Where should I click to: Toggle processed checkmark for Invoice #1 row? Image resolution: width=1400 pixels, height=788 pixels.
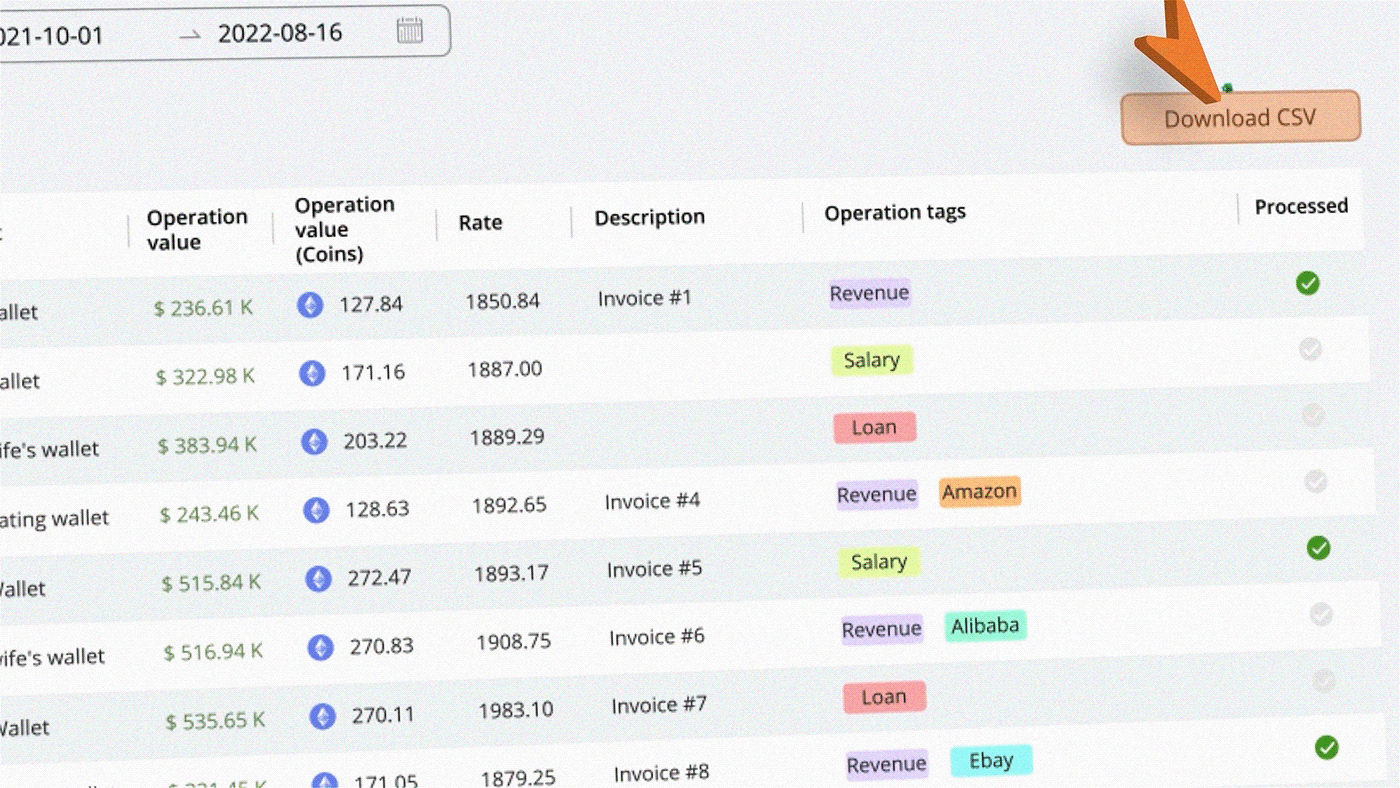click(1307, 284)
